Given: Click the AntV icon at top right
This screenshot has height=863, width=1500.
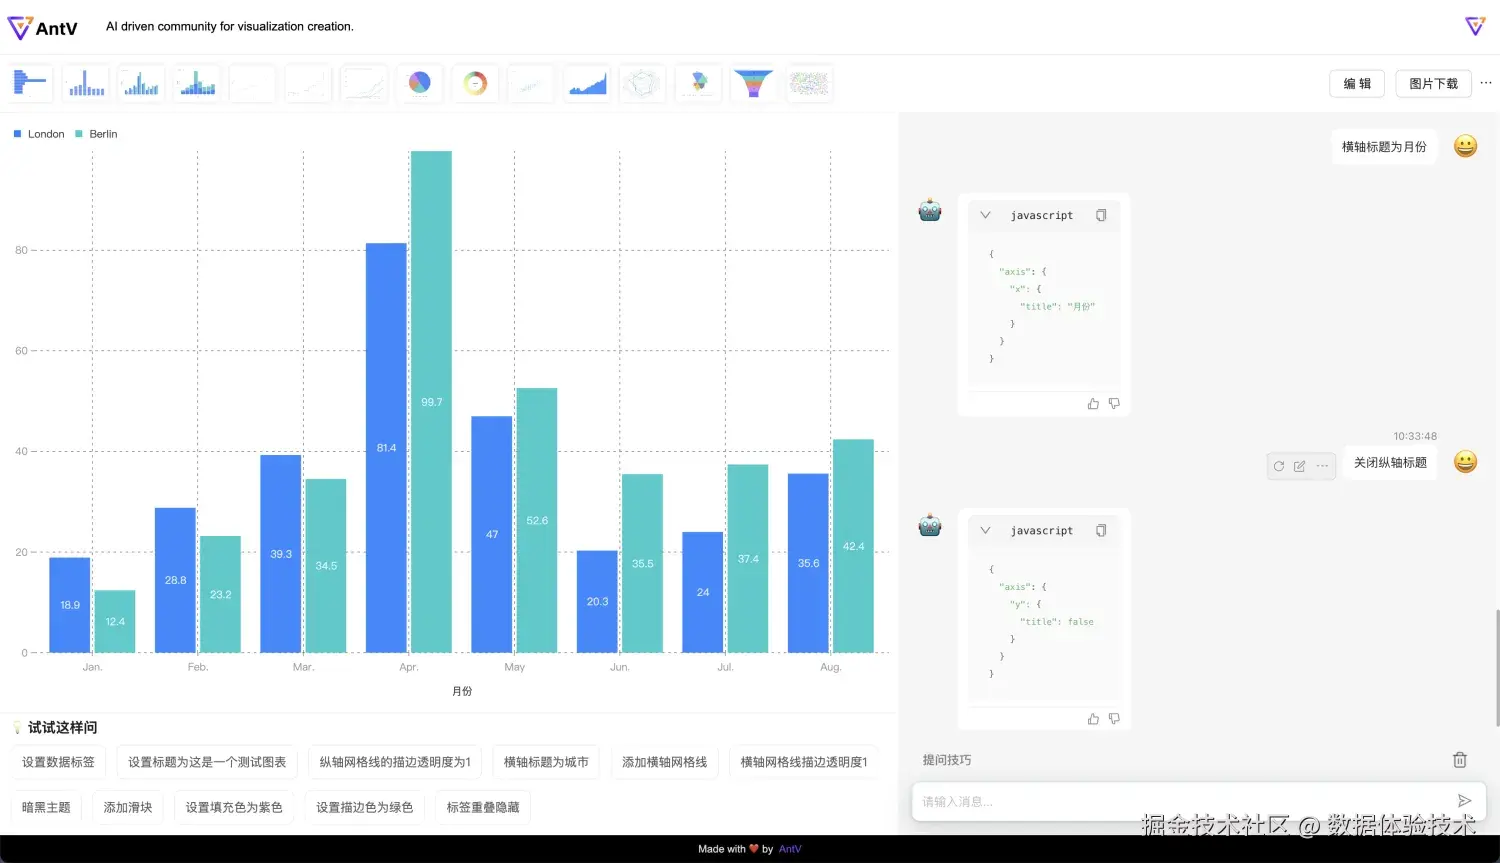Looking at the screenshot, I should (1475, 26).
